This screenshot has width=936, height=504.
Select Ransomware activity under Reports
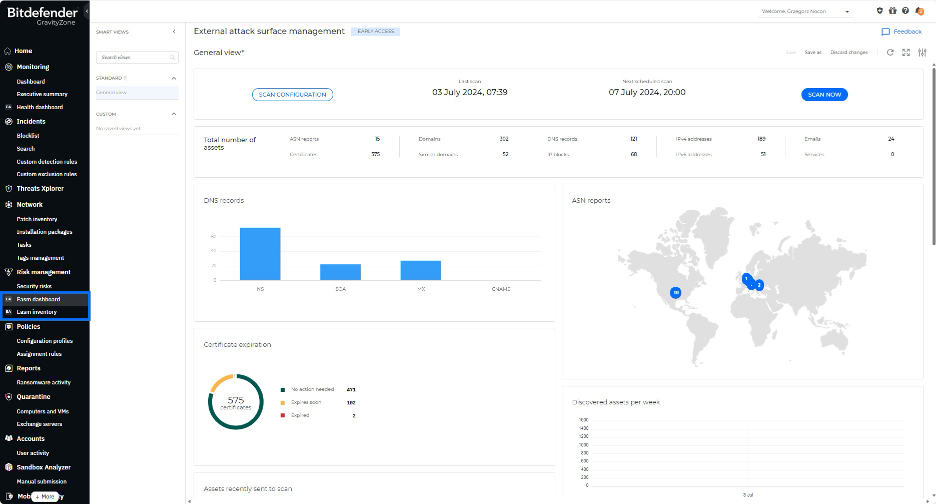(44, 382)
